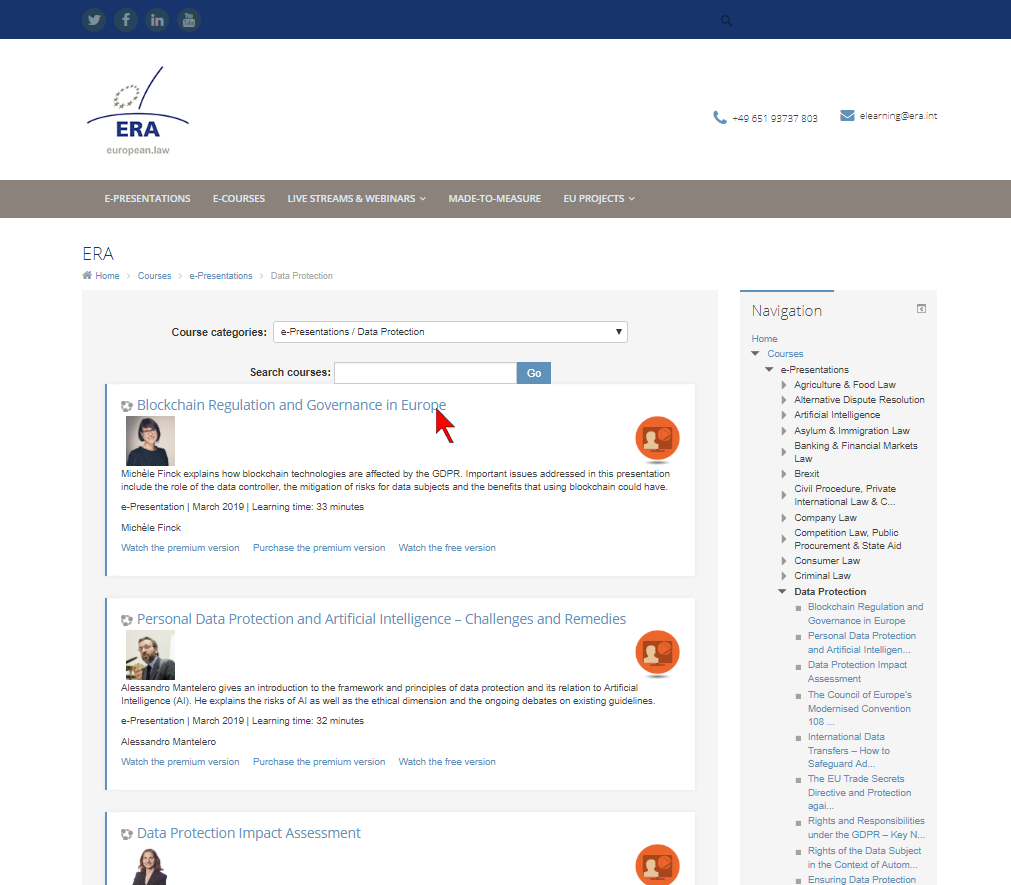The height and width of the screenshot is (885, 1011).
Task: Dock the Navigation block using its corner icon
Action: [x=921, y=309]
